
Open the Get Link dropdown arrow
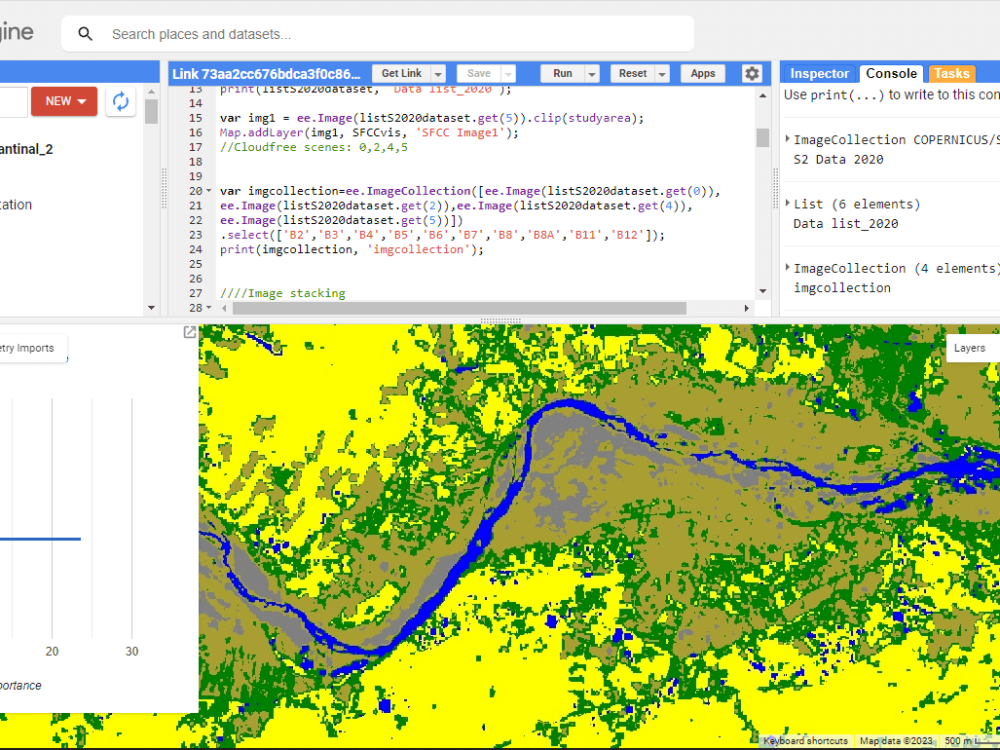pos(438,72)
